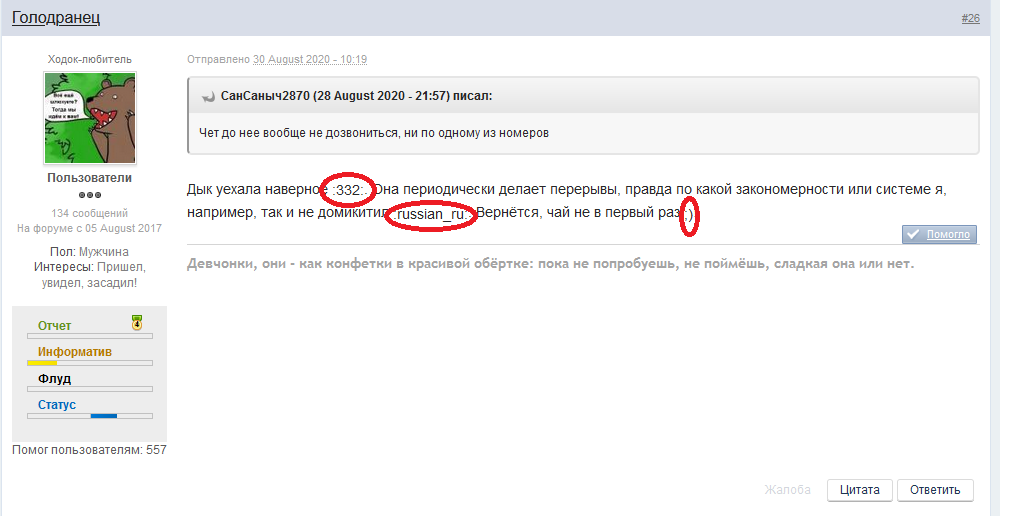
Task: Click the Отчет rating bar
Action: [90, 336]
